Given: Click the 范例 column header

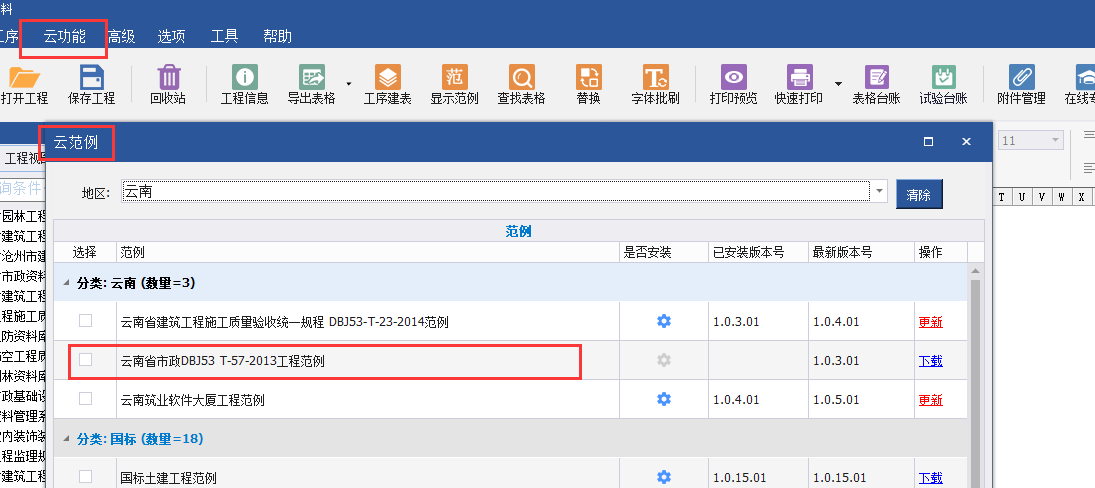Looking at the screenshot, I should [x=367, y=252].
